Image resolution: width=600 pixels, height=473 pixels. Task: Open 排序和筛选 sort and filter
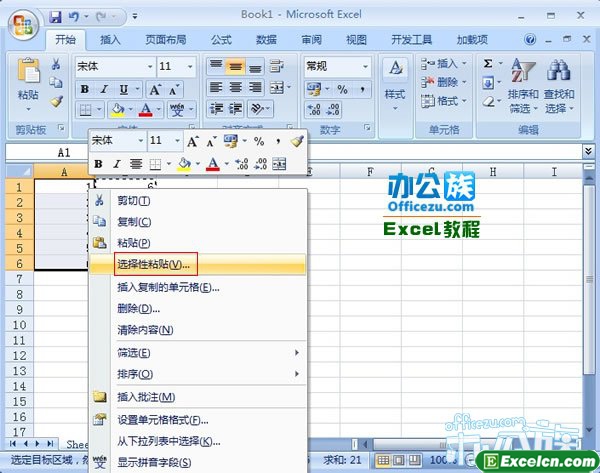coord(523,86)
